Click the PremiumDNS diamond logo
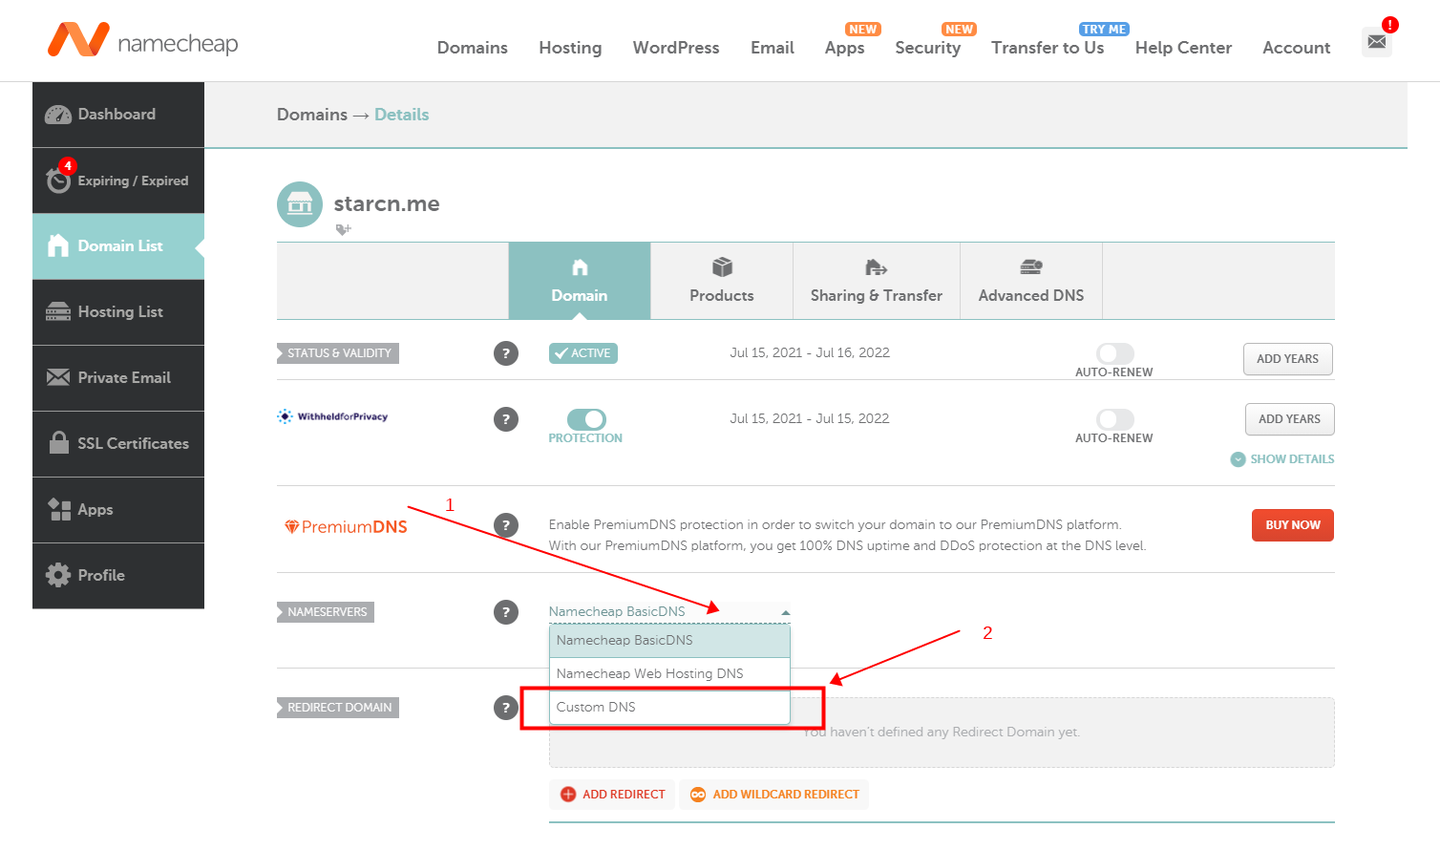 (x=346, y=527)
